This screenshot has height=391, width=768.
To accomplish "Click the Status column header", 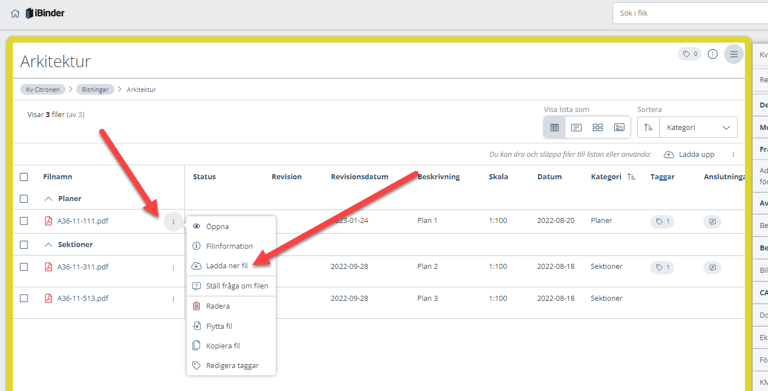I will [x=204, y=177].
